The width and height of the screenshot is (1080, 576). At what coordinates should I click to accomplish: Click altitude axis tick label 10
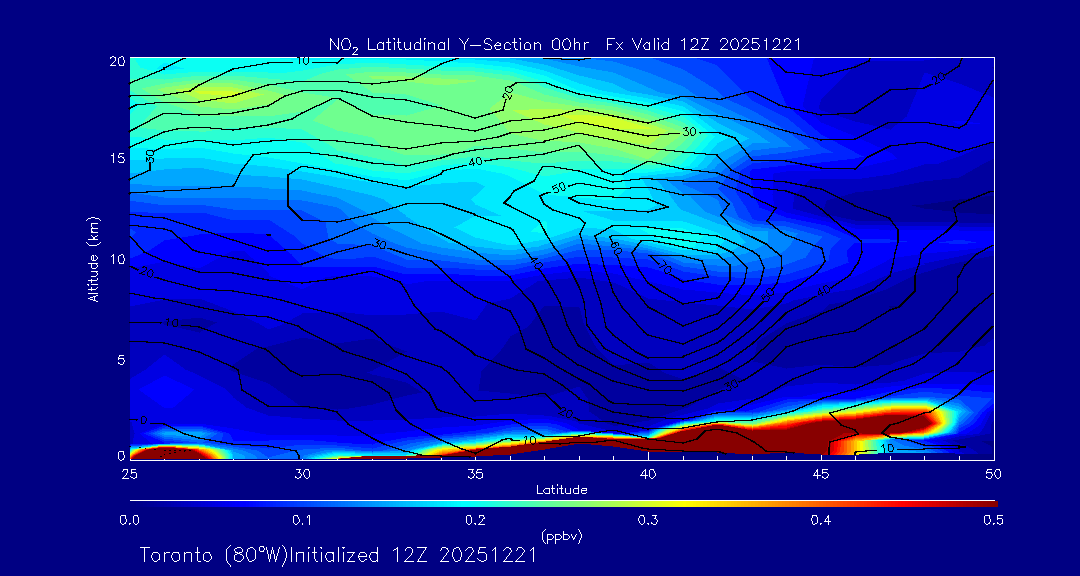tap(116, 258)
